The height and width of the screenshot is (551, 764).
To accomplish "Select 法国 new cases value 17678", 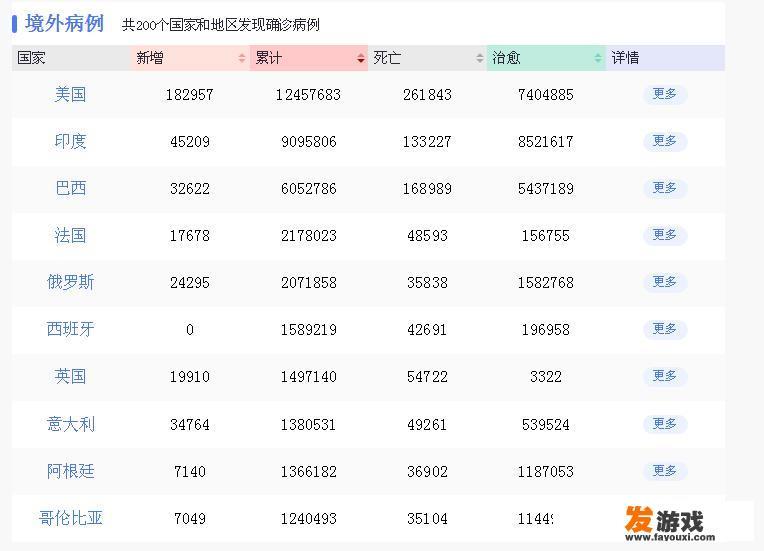I will (190, 236).
